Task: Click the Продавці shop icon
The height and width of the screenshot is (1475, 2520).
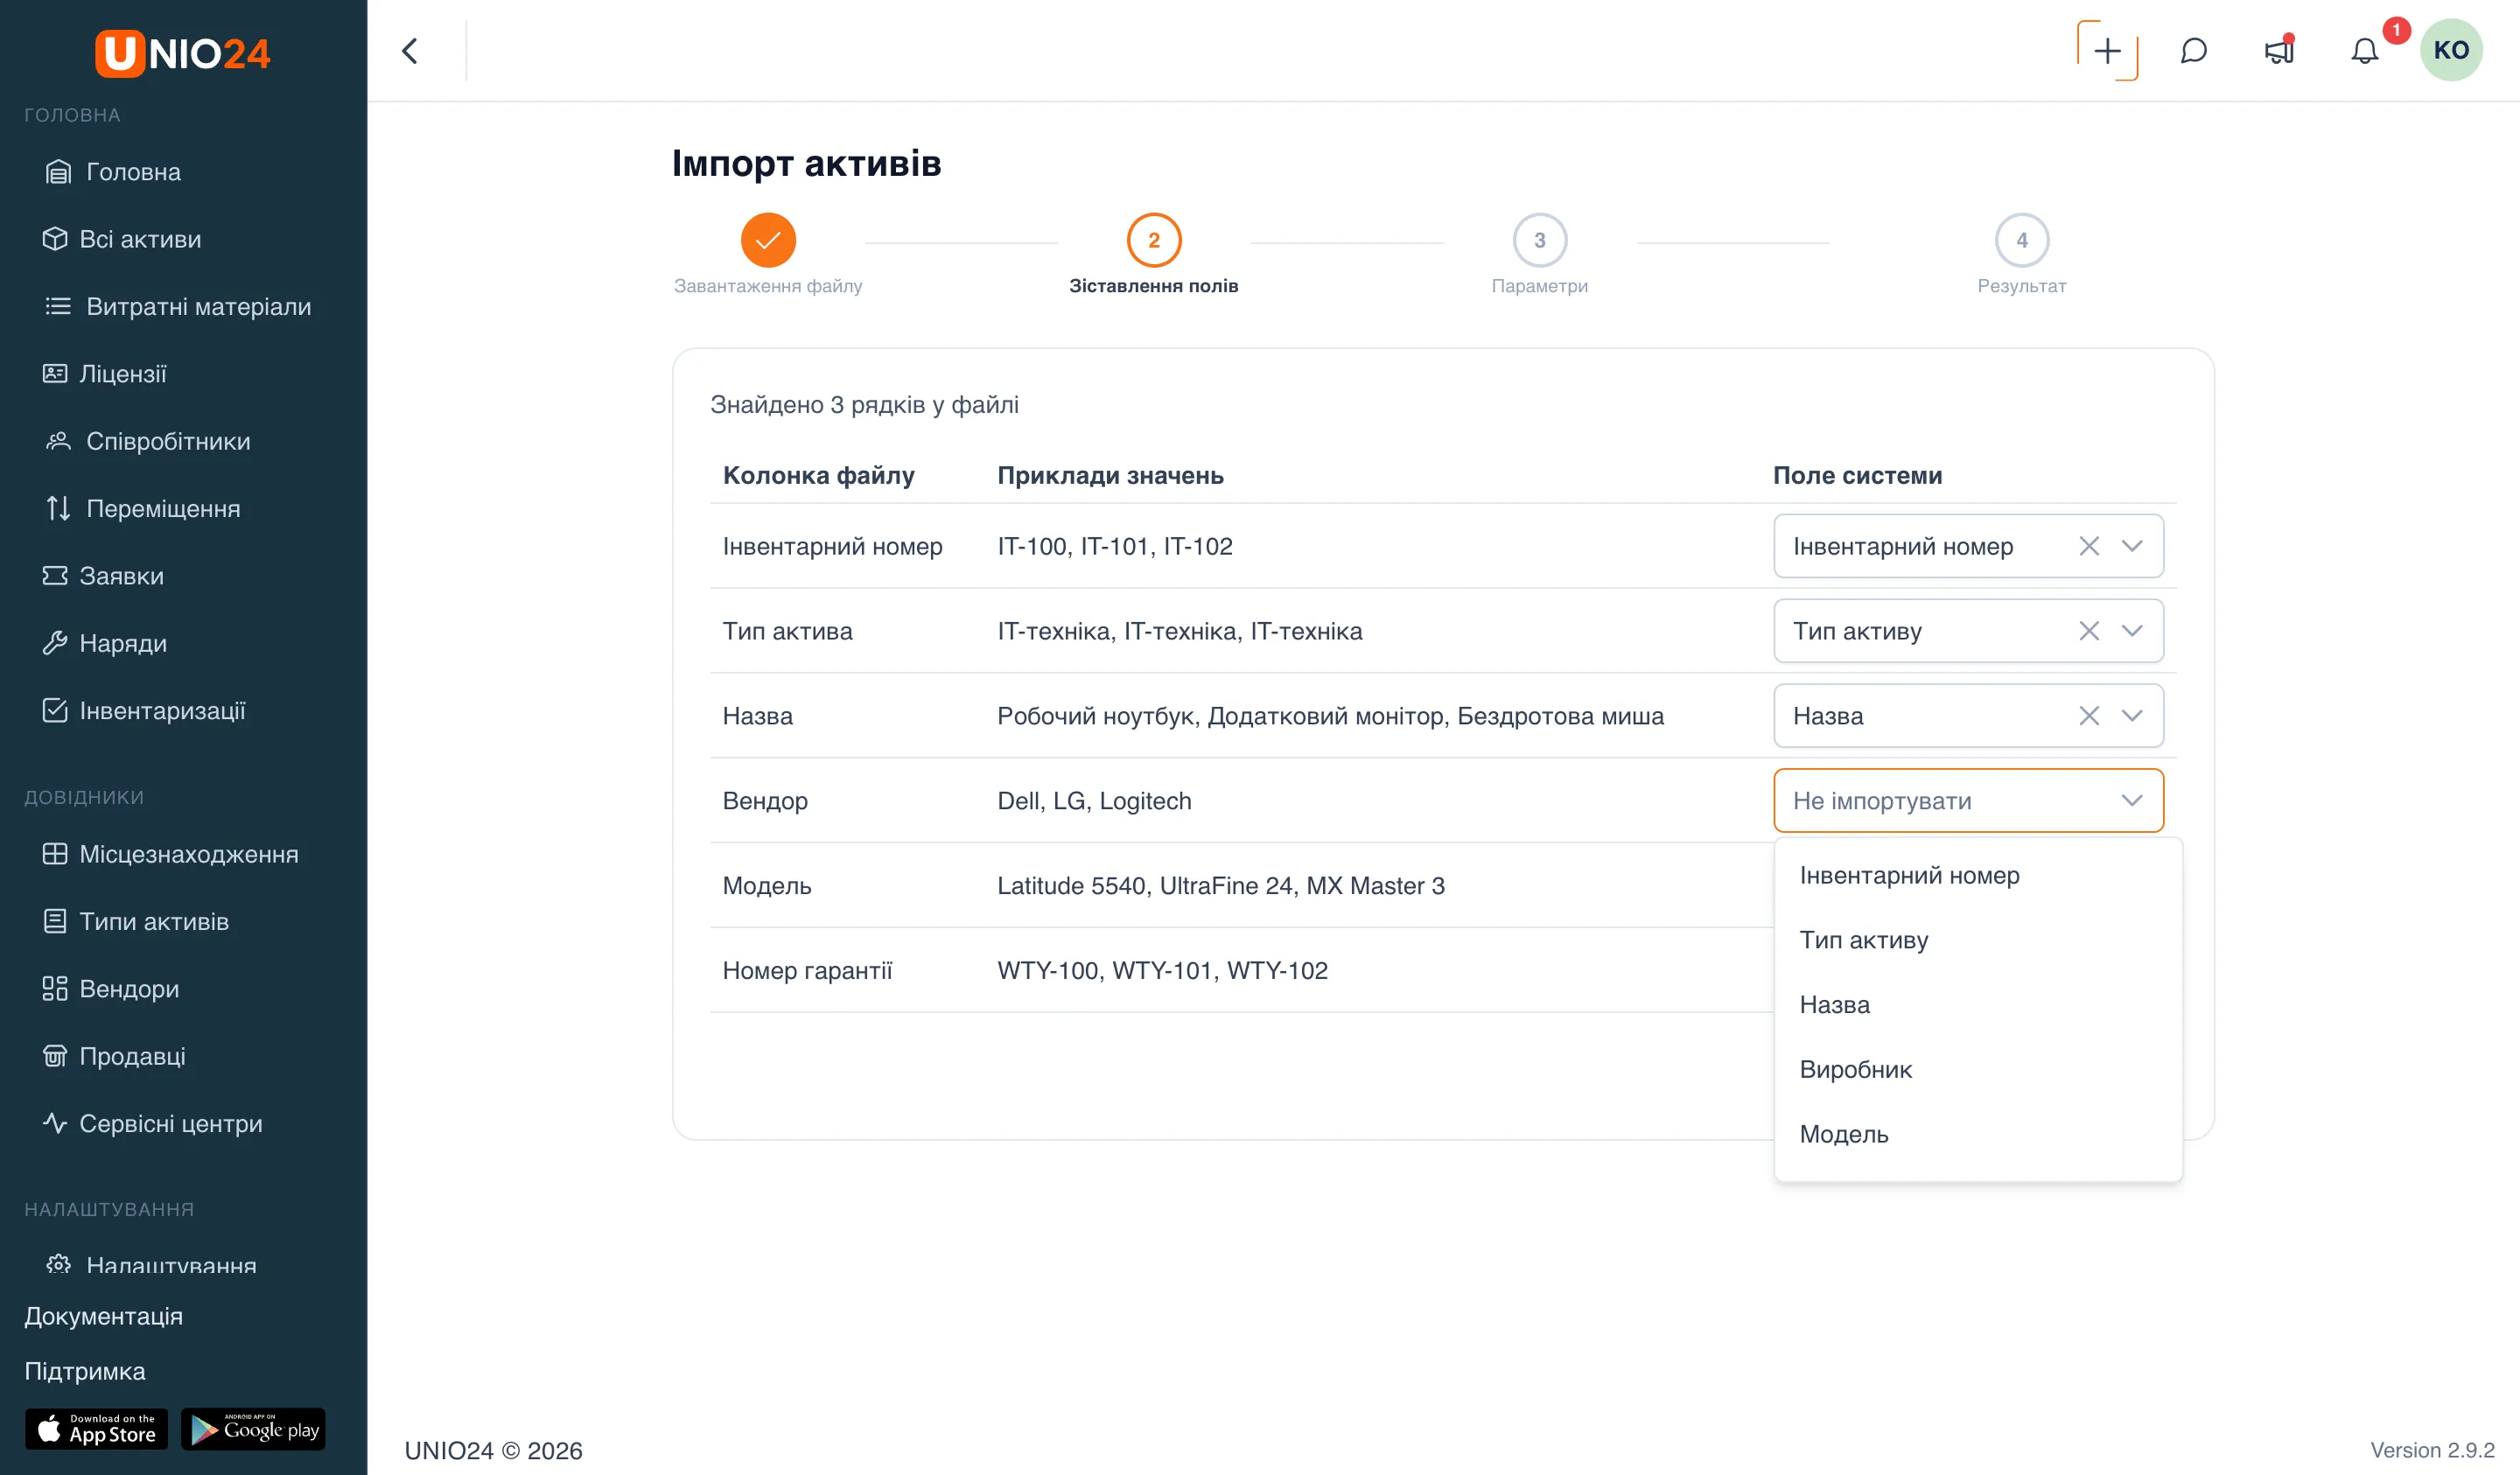Action: coord(55,1056)
